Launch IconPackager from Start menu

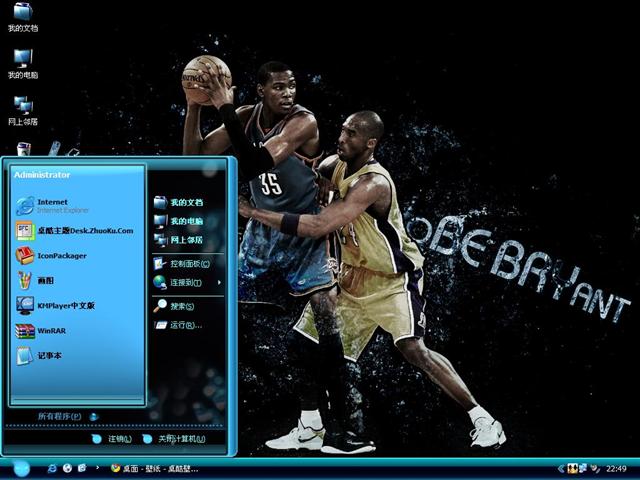[x=51, y=256]
